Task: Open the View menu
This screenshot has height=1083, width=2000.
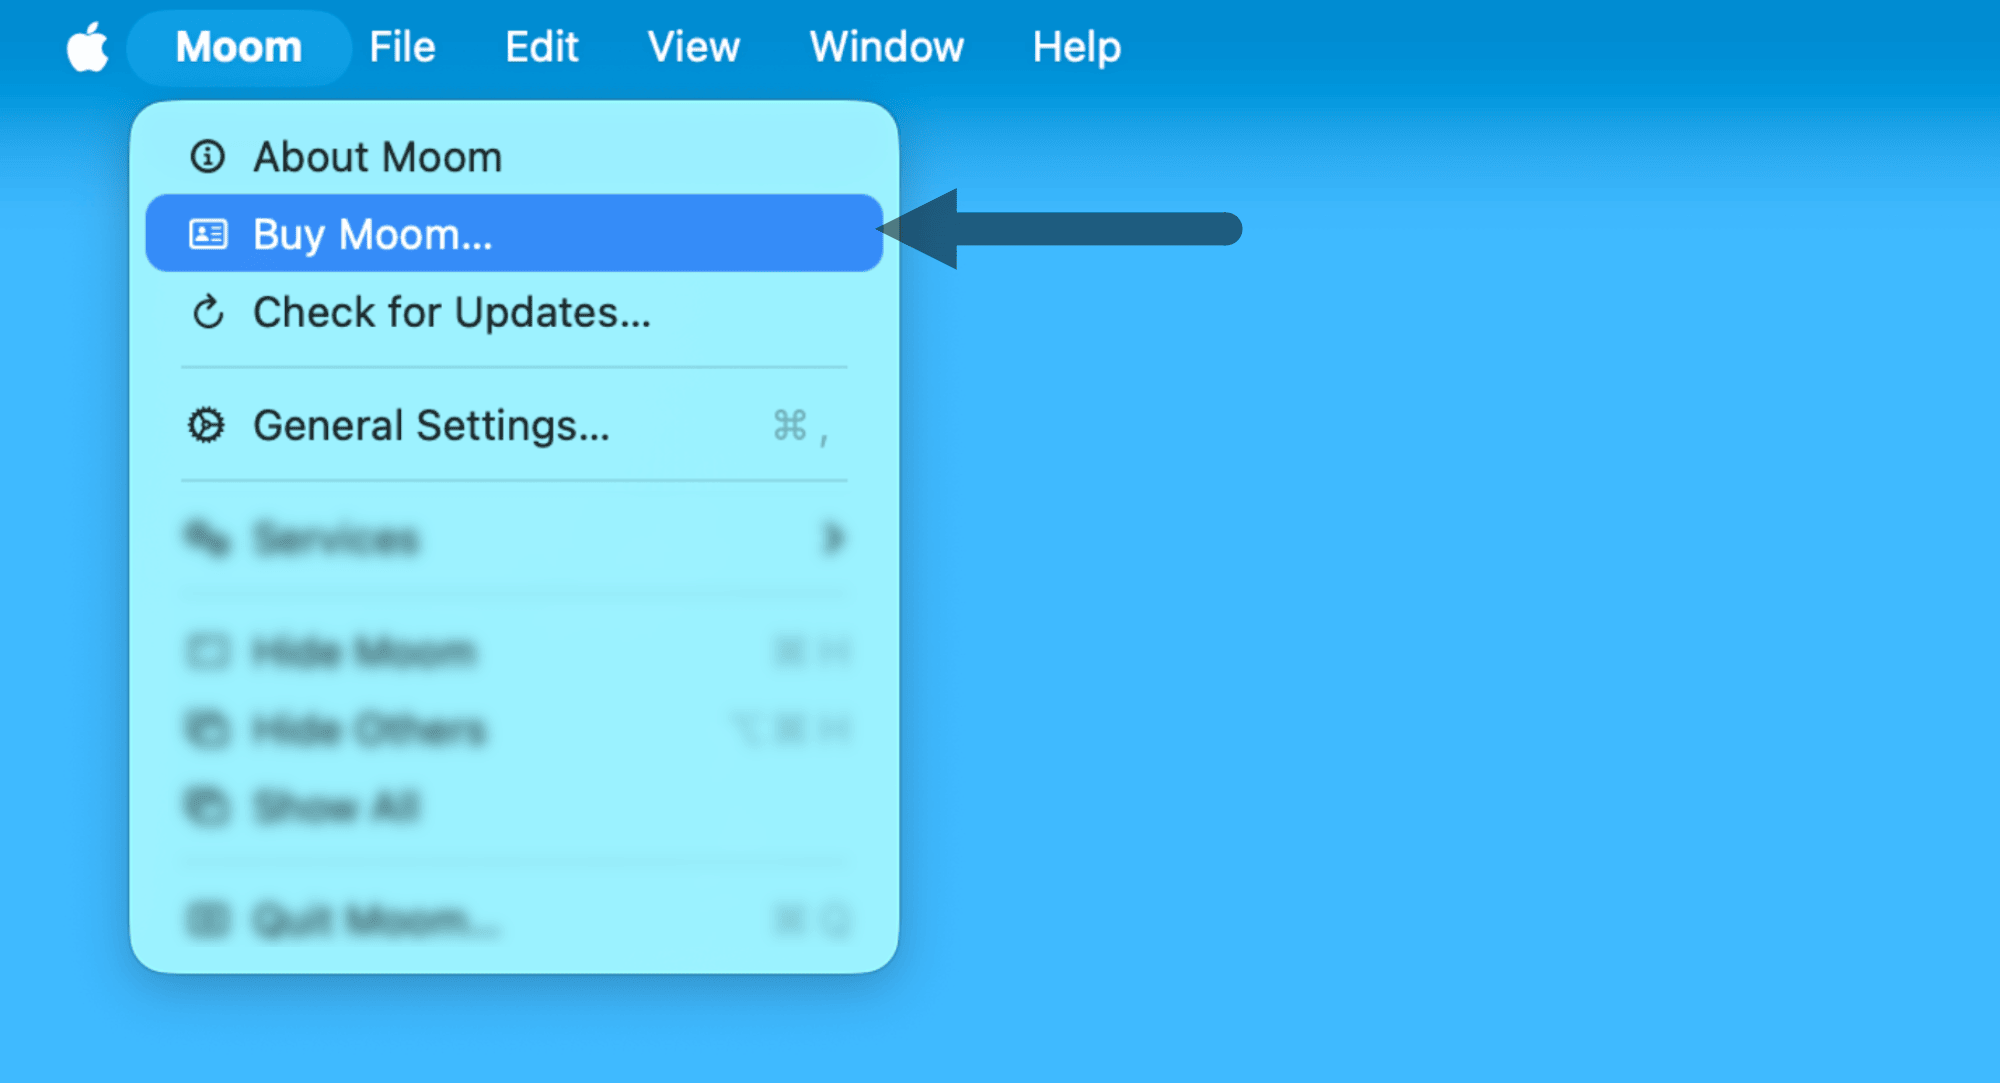Action: 693,47
